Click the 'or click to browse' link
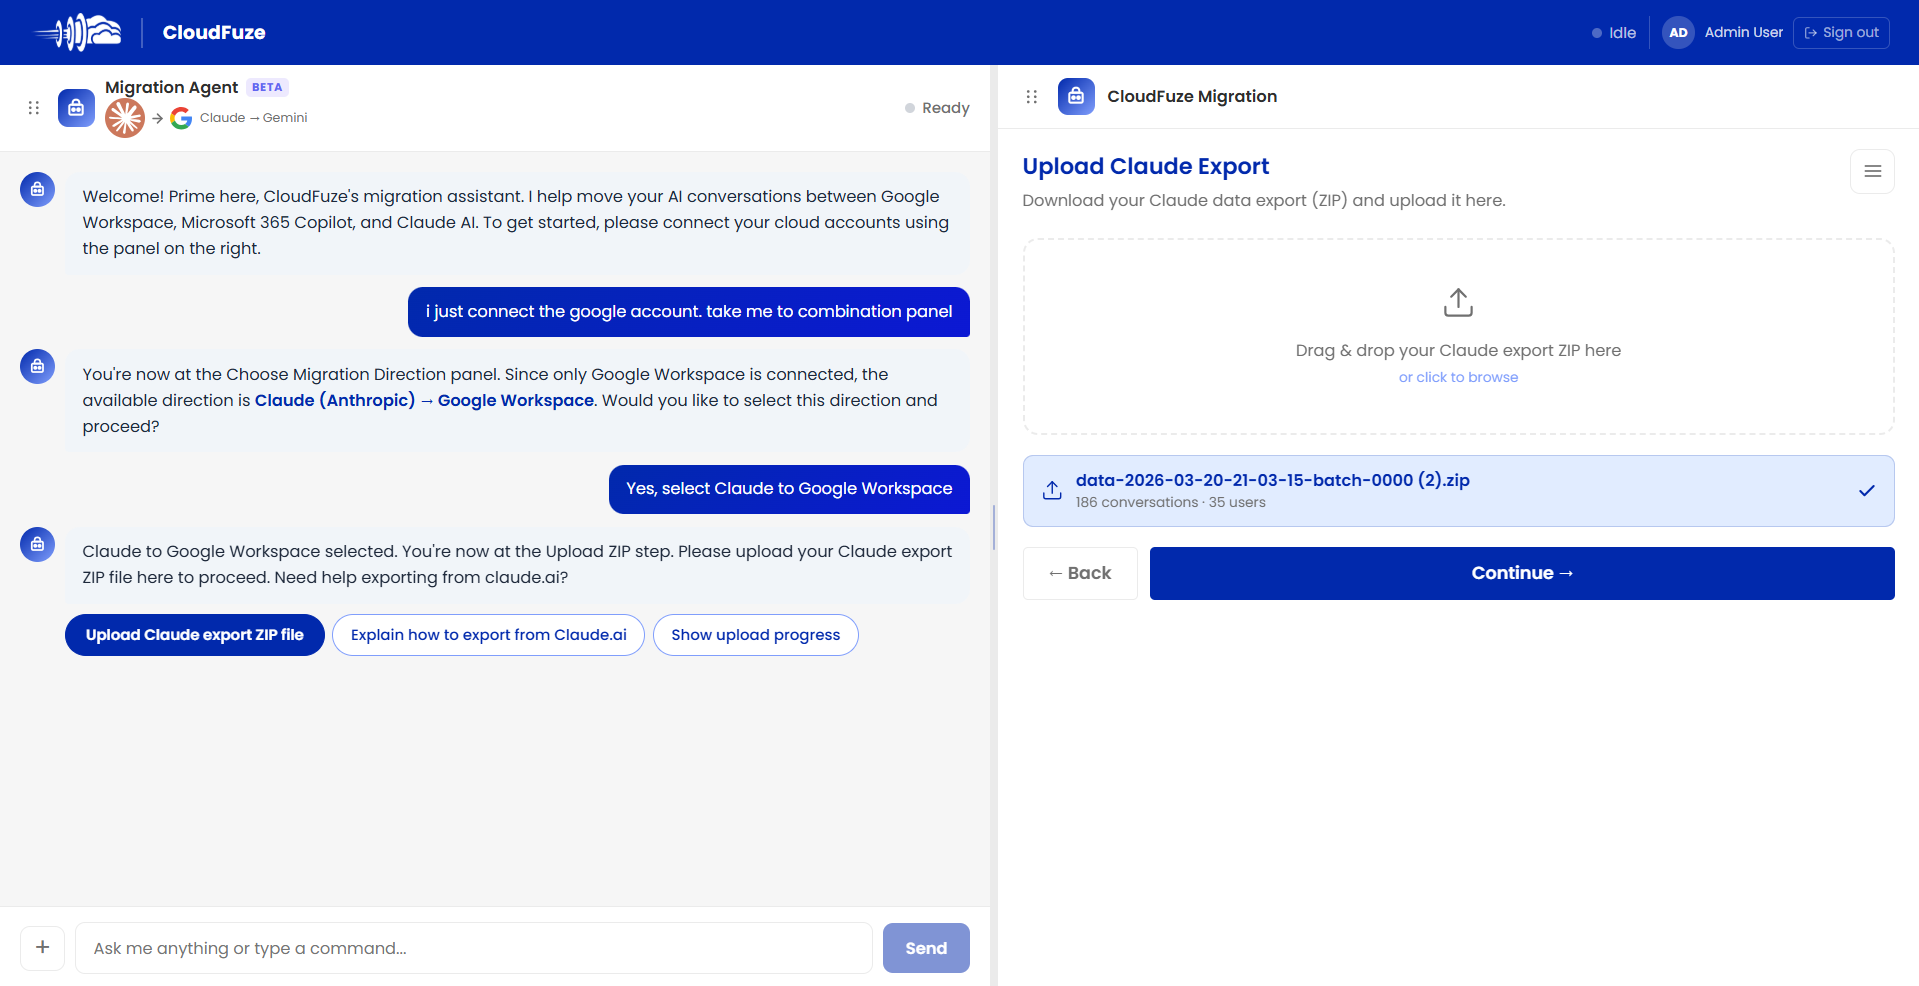 pos(1458,377)
